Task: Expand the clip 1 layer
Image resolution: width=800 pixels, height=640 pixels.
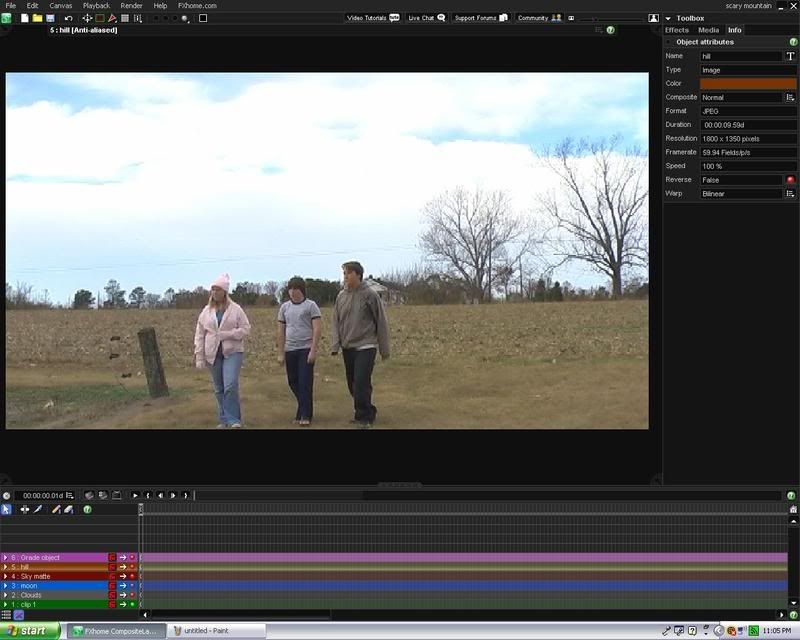Action: (x=6, y=604)
